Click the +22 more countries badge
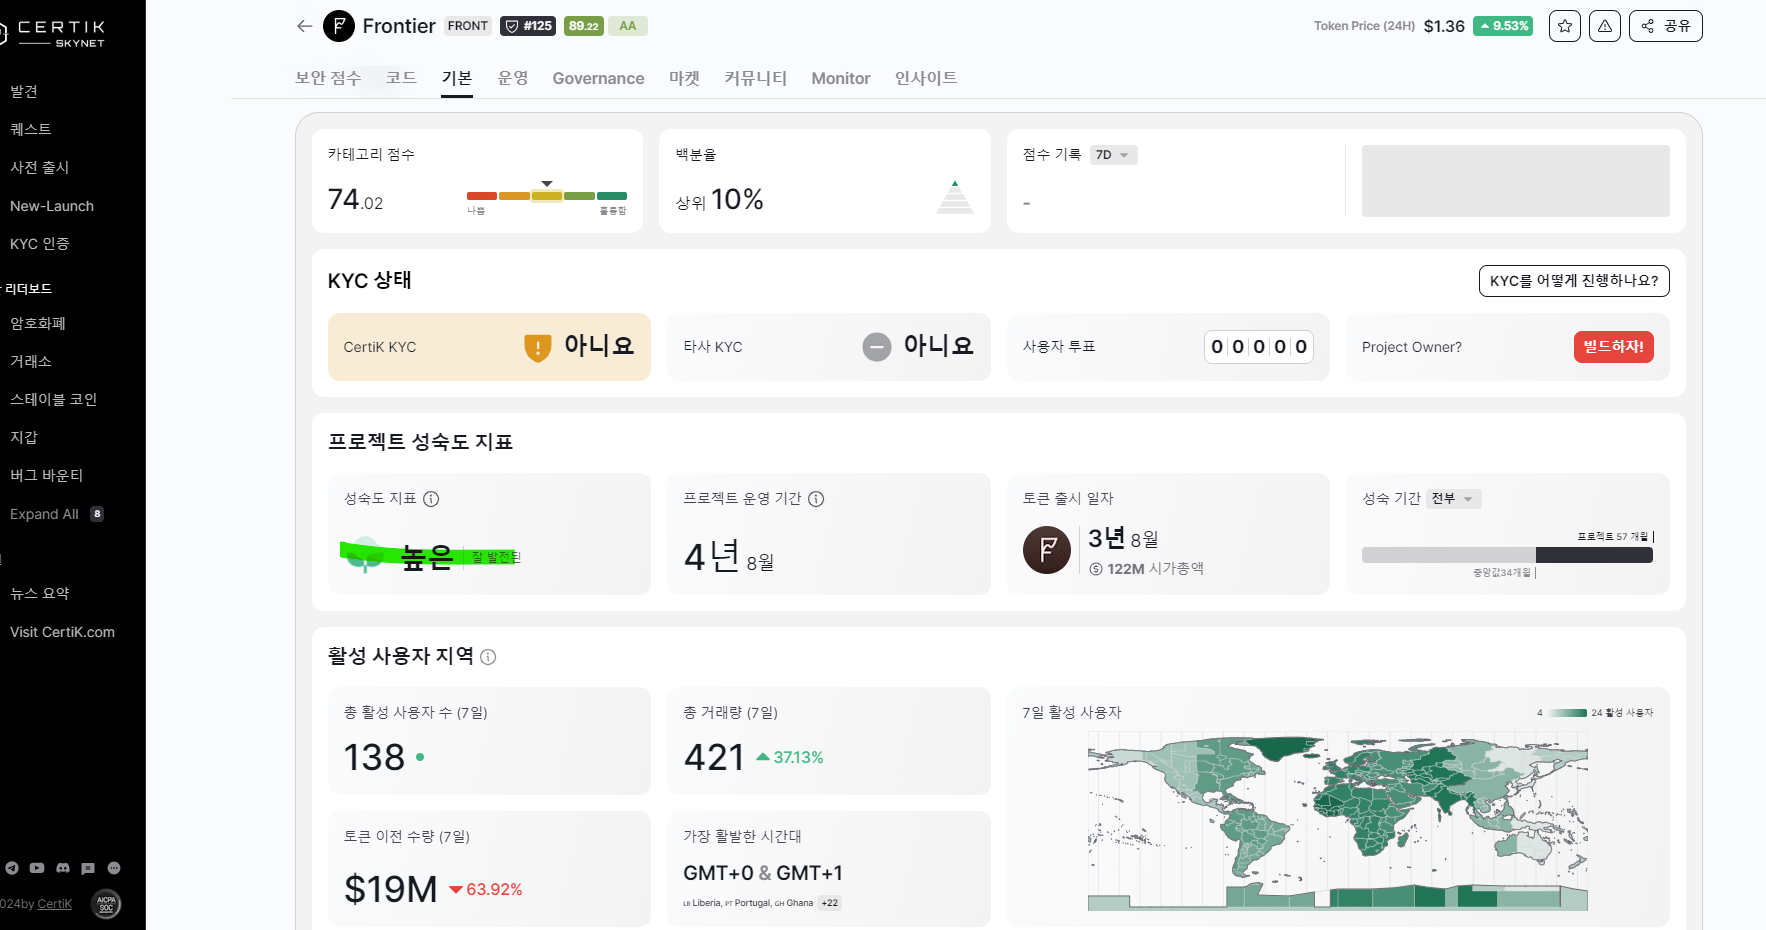The width and height of the screenshot is (1766, 930). [x=830, y=903]
